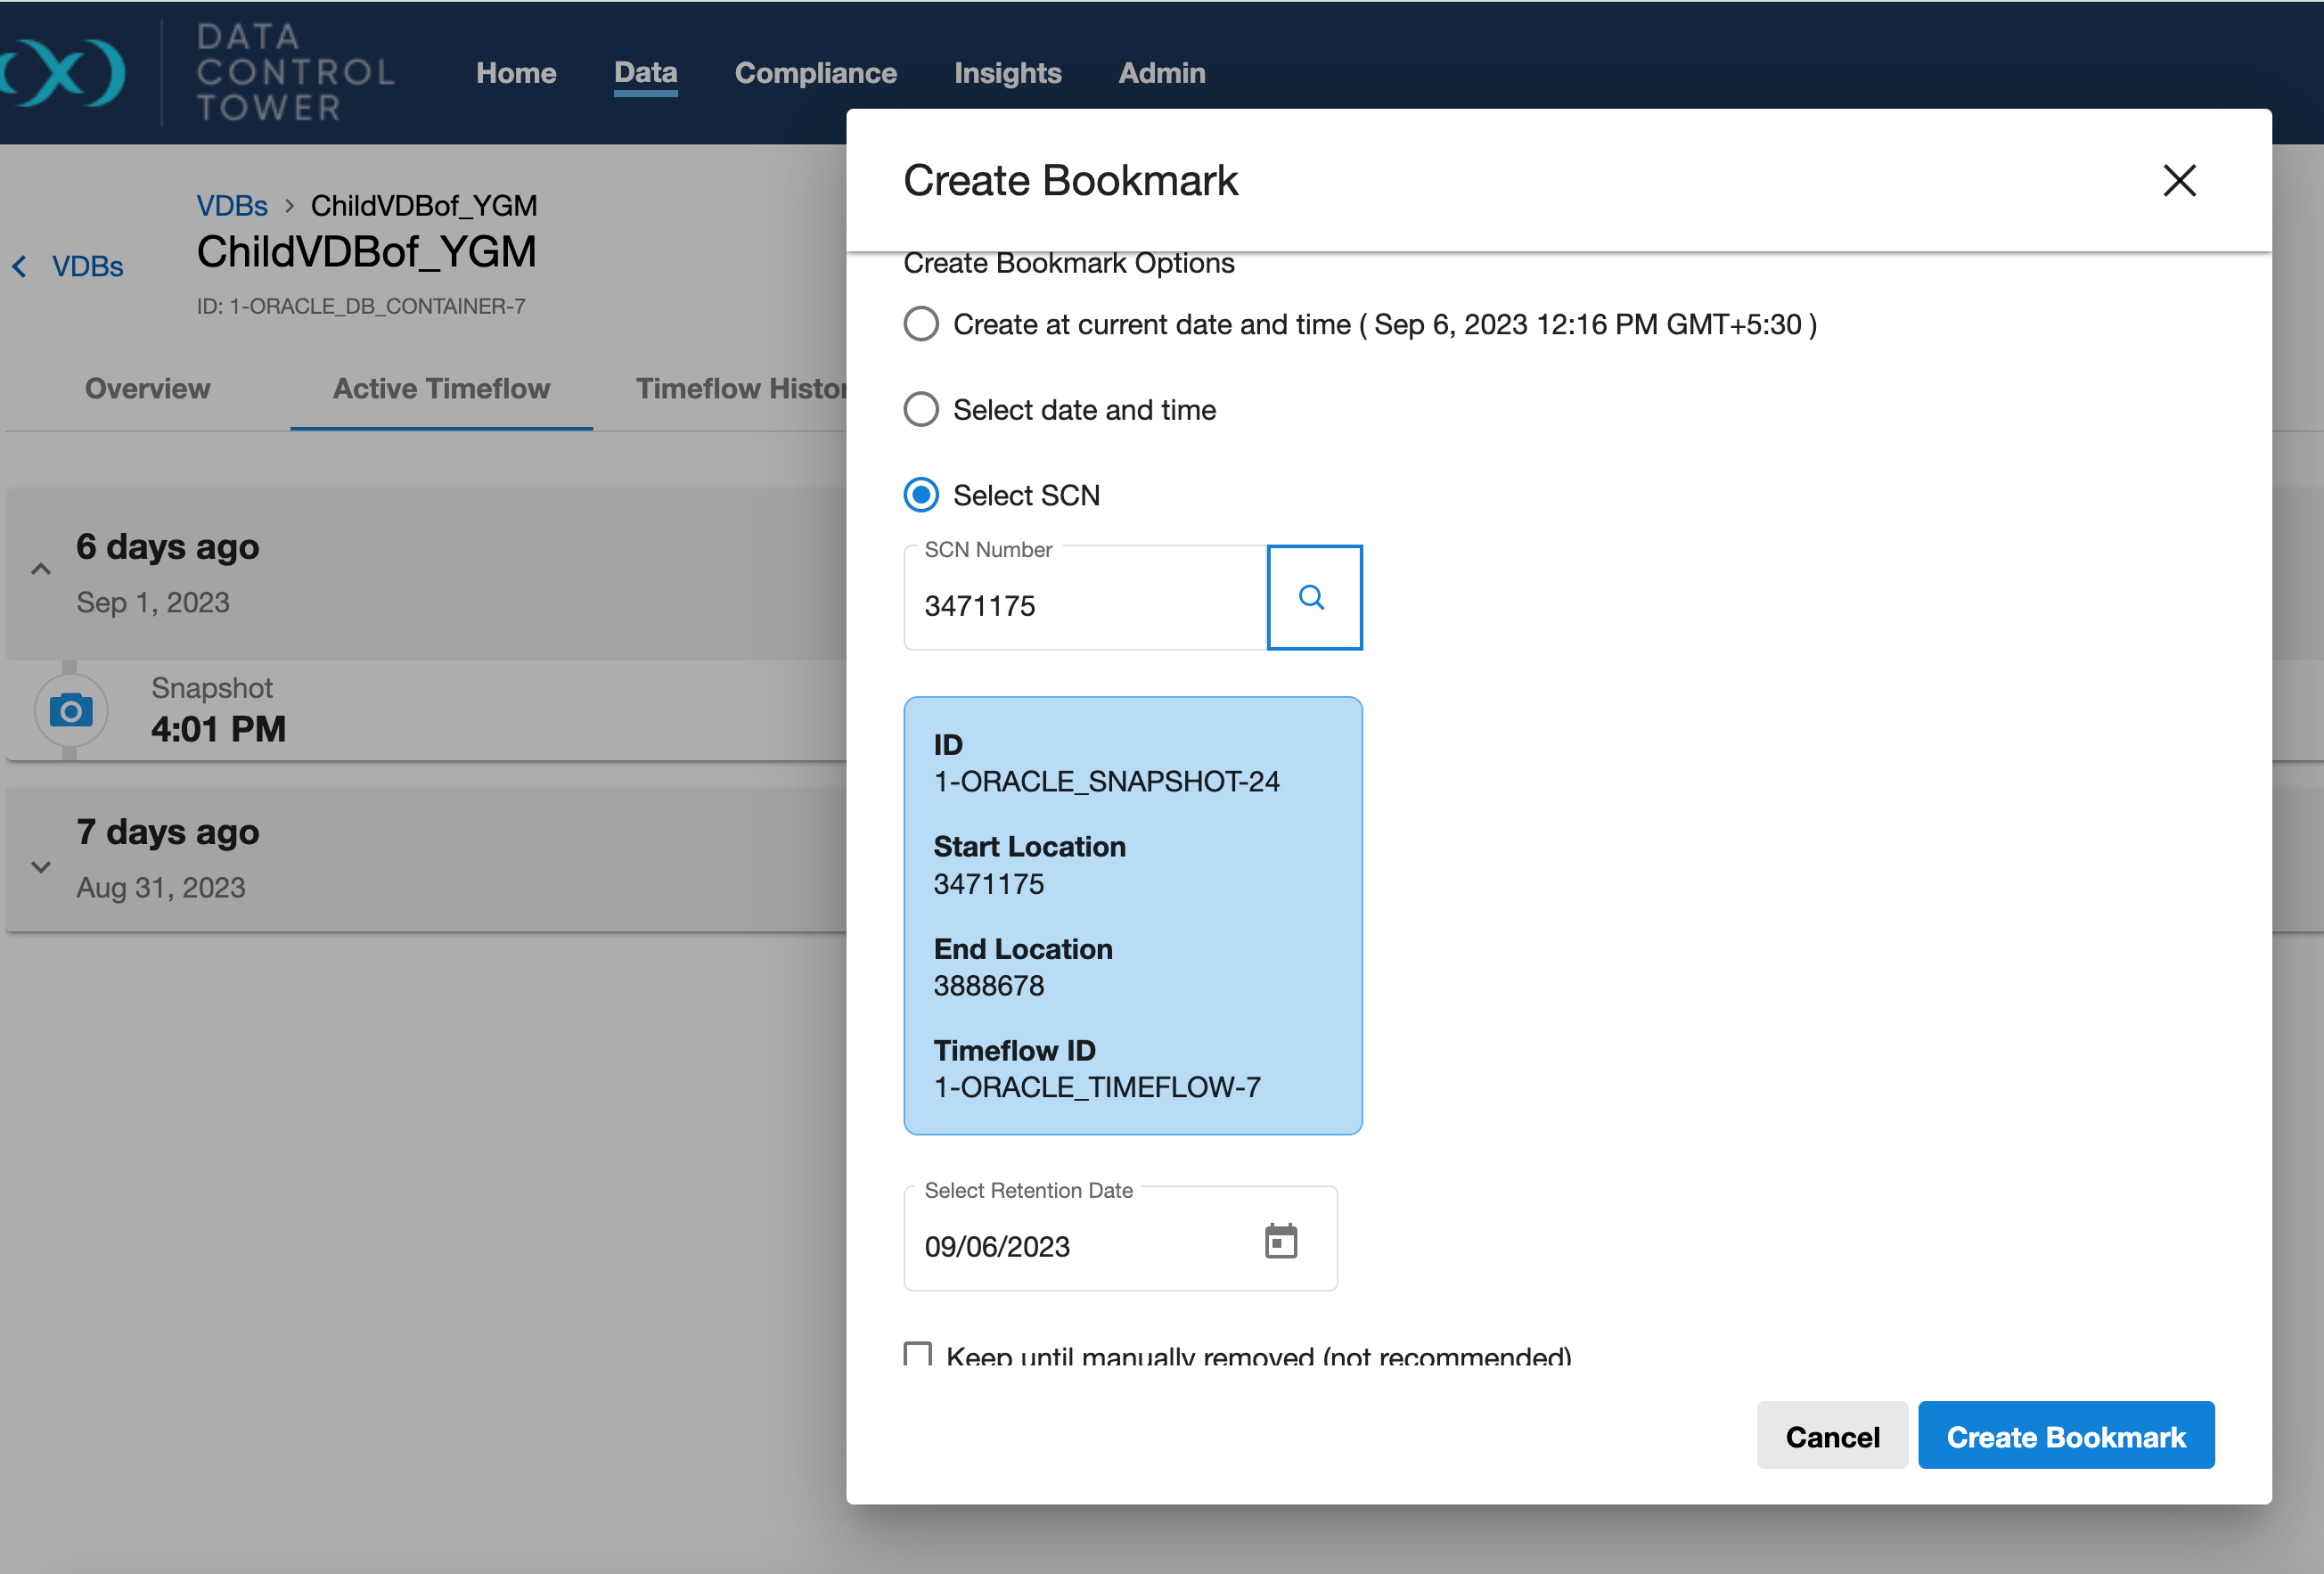Check 'Keep until manually removed' box
This screenshot has width=2324, height=1574.
click(917, 1354)
